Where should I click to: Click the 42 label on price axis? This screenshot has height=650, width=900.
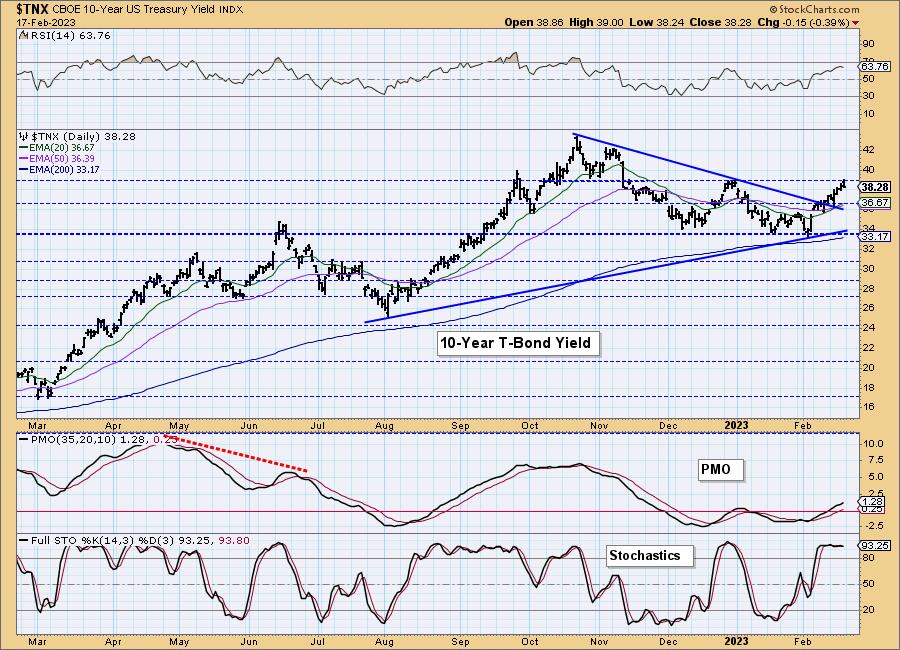coord(868,150)
